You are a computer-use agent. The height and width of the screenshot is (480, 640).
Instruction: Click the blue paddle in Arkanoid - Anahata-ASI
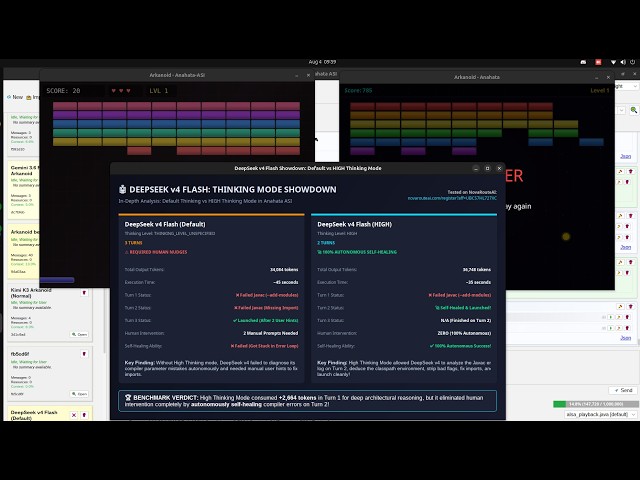(x=57, y=280)
